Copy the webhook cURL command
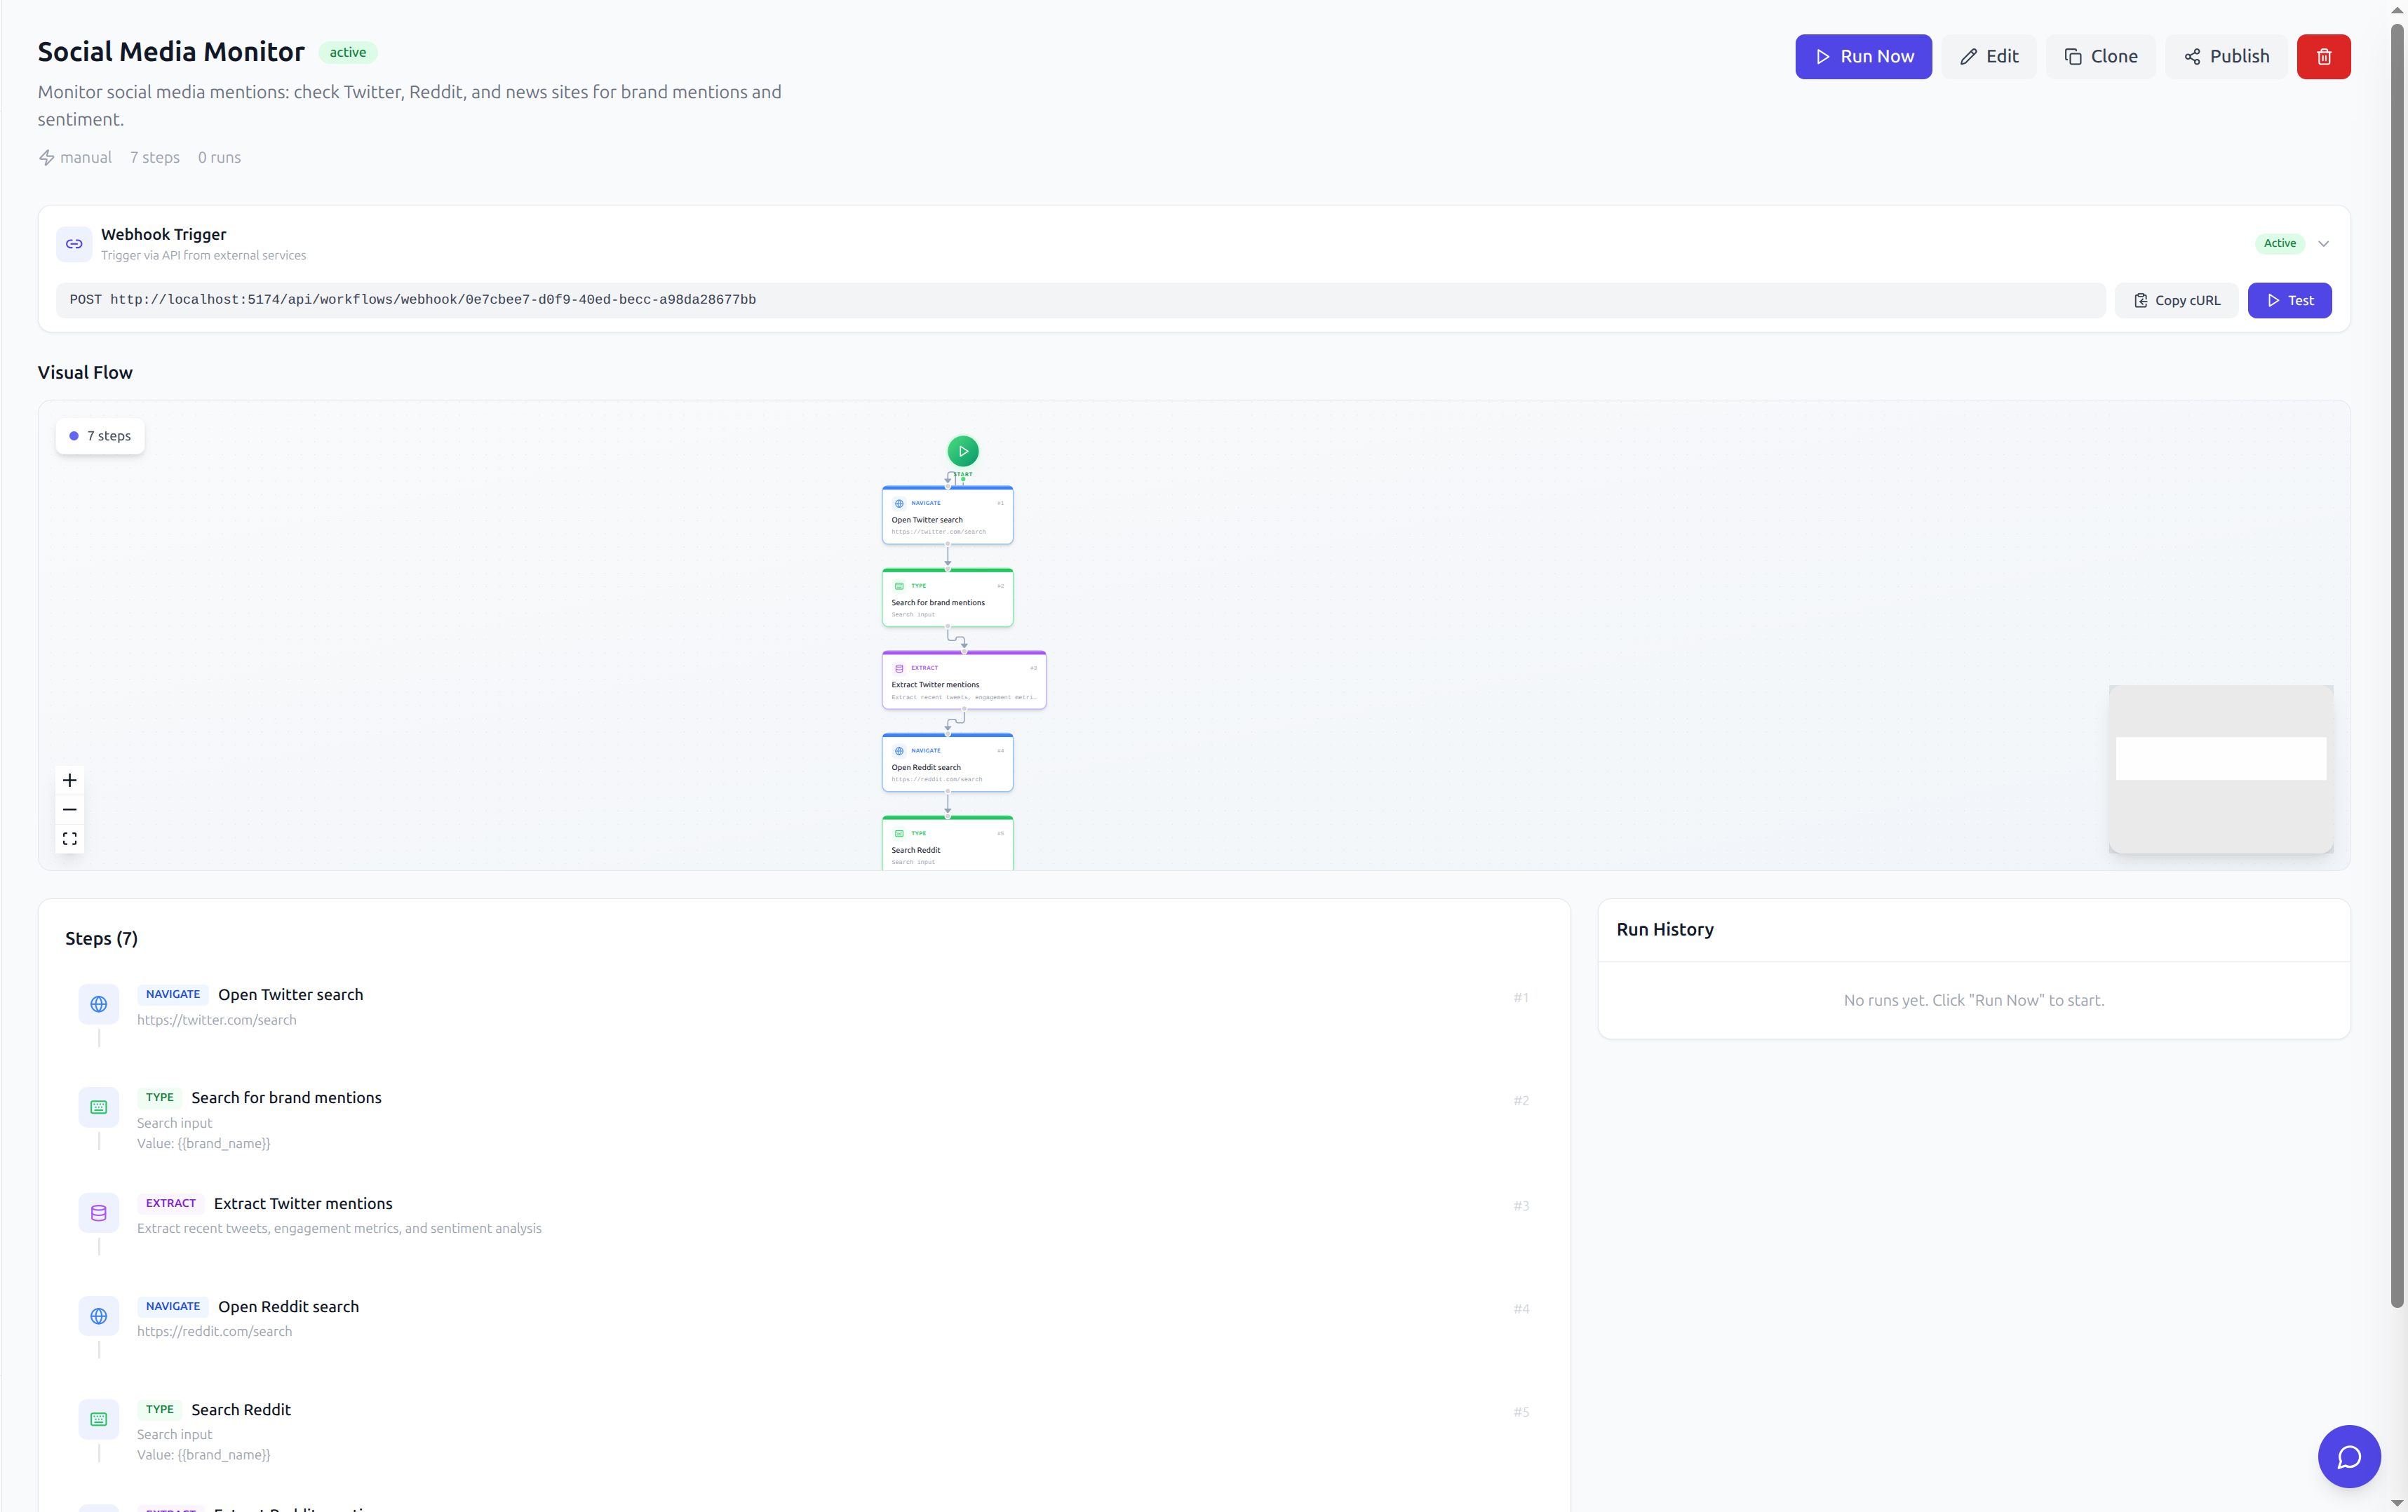Image resolution: width=2408 pixels, height=1512 pixels. click(2176, 300)
